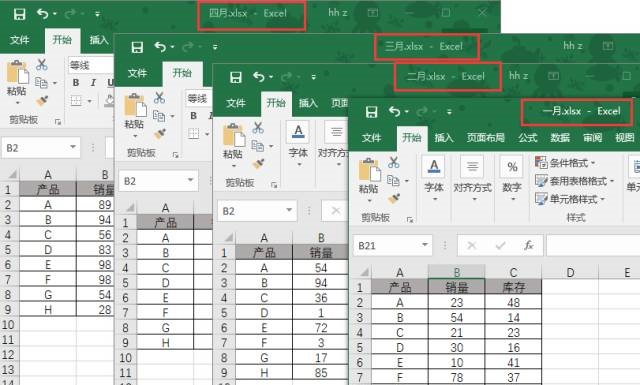Open the 页面布局 tab in 一月.xlsx
The height and width of the screenshot is (385, 640).
click(x=485, y=138)
